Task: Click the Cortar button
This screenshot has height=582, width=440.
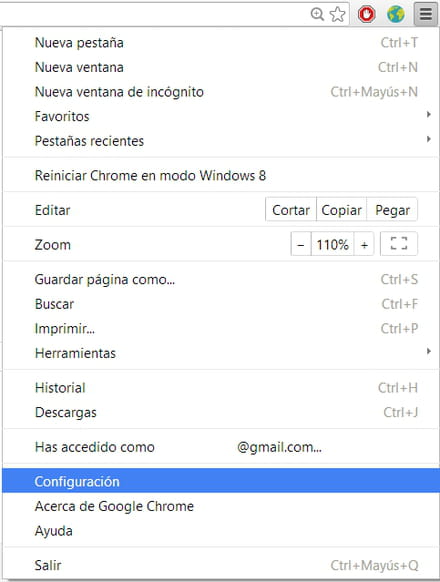Action: coord(291,210)
